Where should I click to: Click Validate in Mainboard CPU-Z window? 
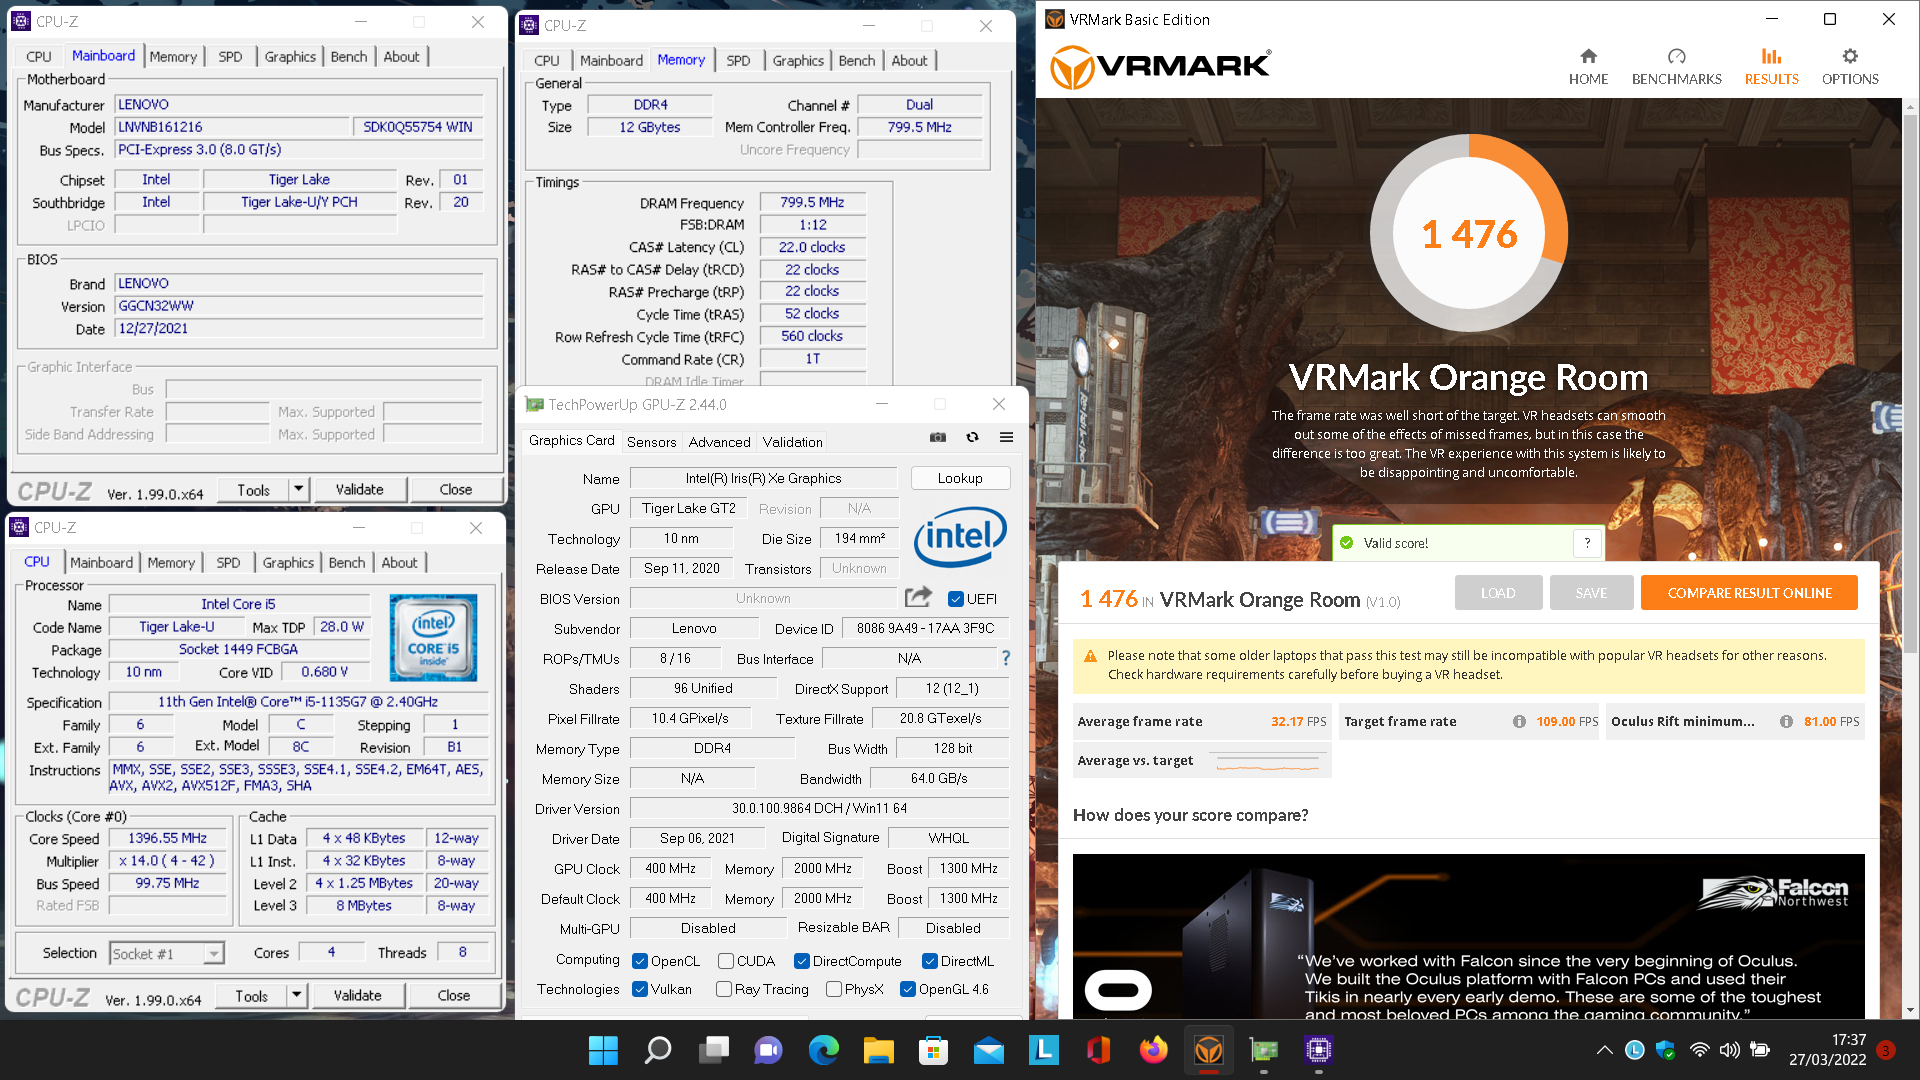coord(359,489)
